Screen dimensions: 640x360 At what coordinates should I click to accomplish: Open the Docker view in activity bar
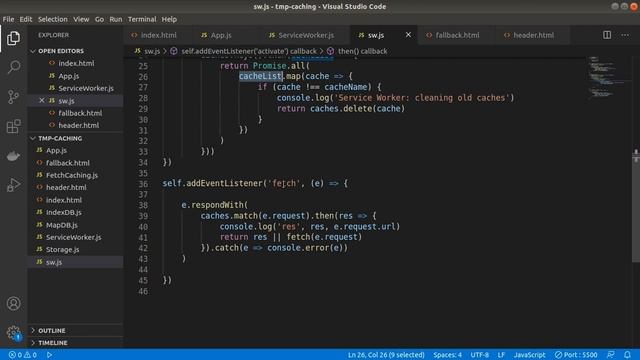(x=13, y=156)
